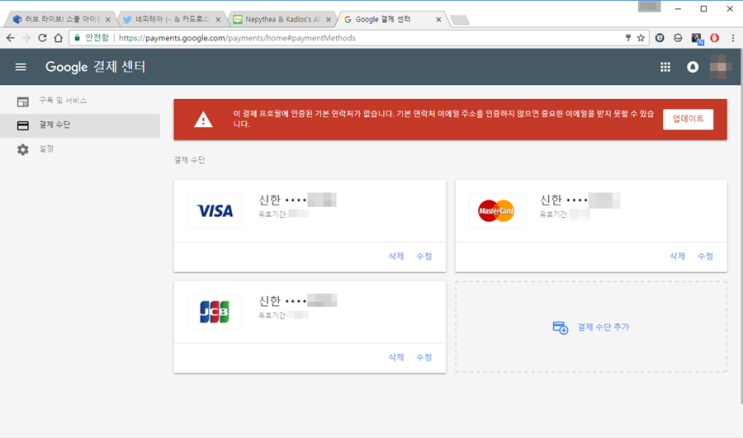
Task: Open 구독 및 서비스 in the sidebar
Action: click(80, 101)
